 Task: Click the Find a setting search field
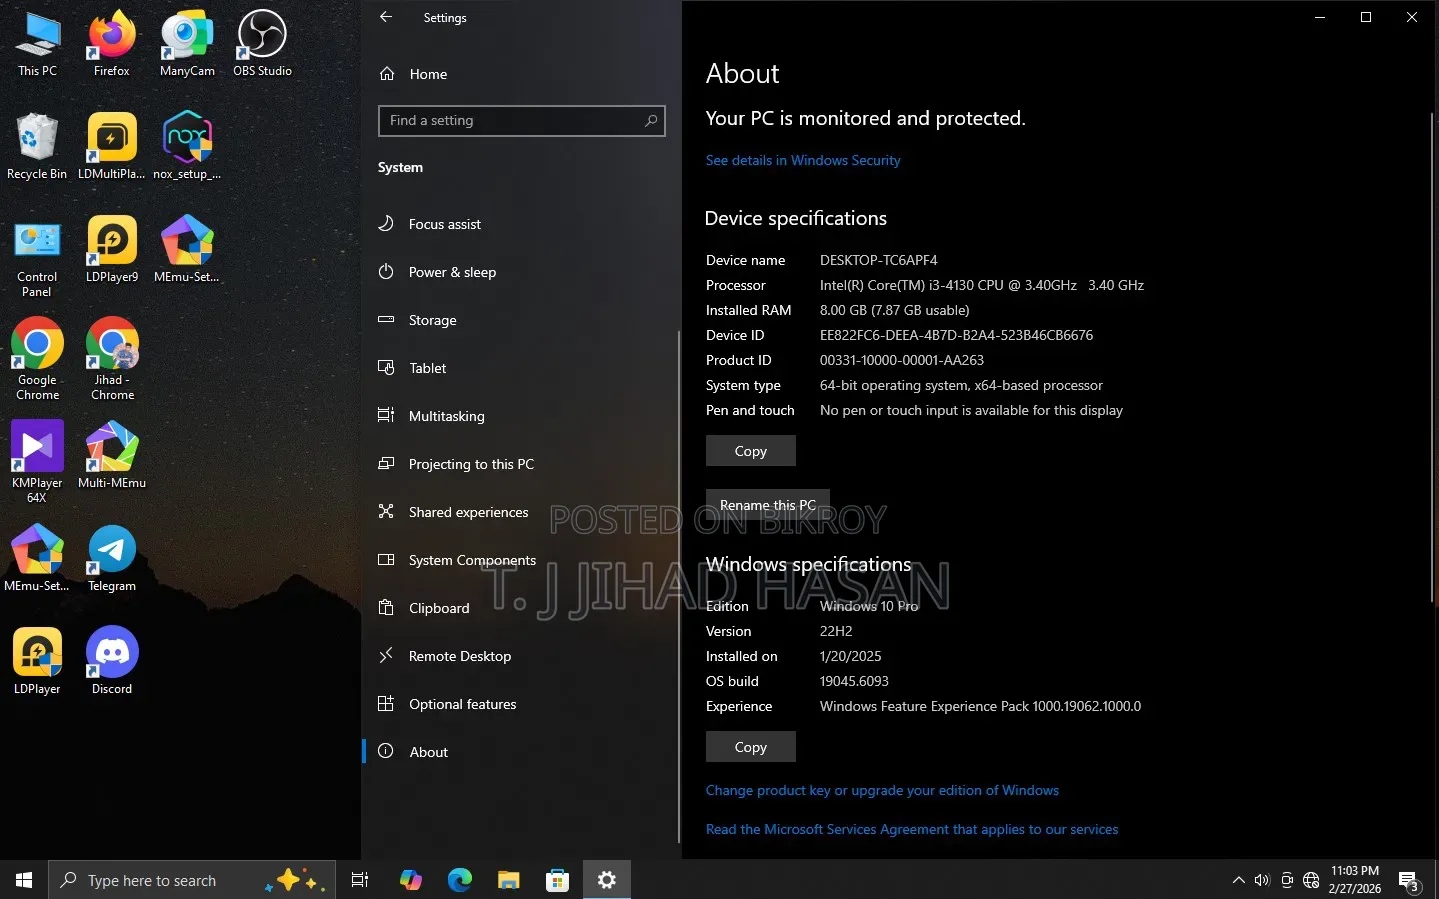521,120
